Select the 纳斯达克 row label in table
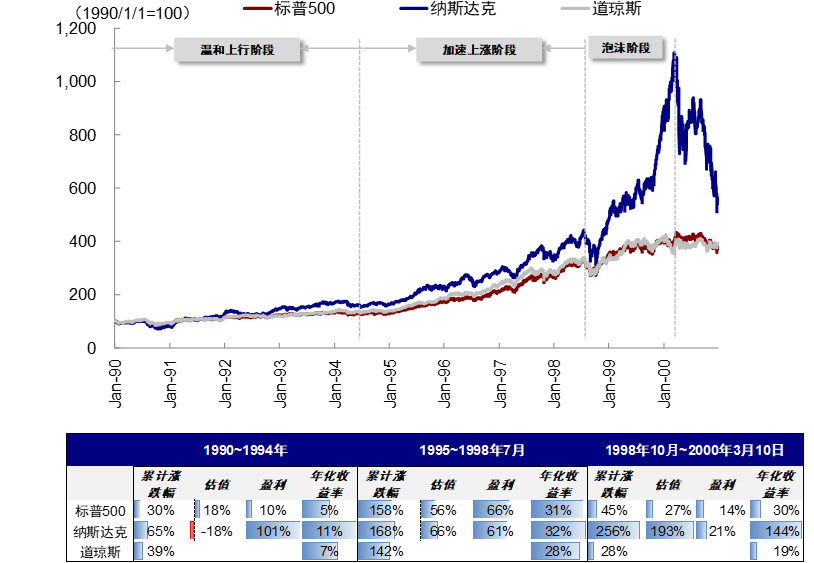The image size is (814, 563). tap(100, 532)
